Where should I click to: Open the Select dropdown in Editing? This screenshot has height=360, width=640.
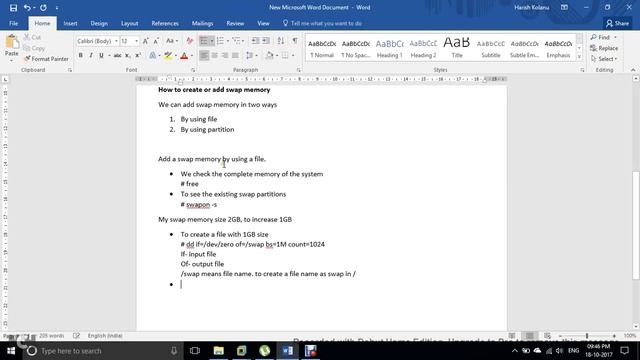(604, 59)
